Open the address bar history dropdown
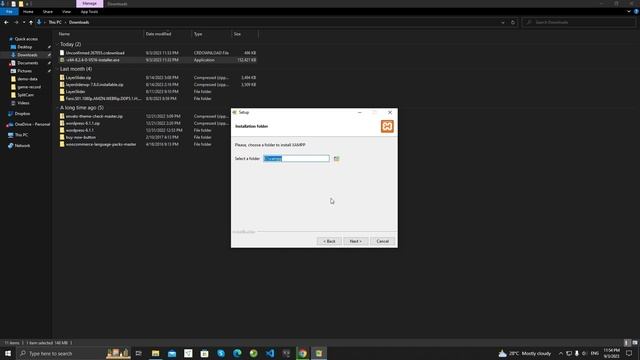The image size is (640, 360). point(503,22)
